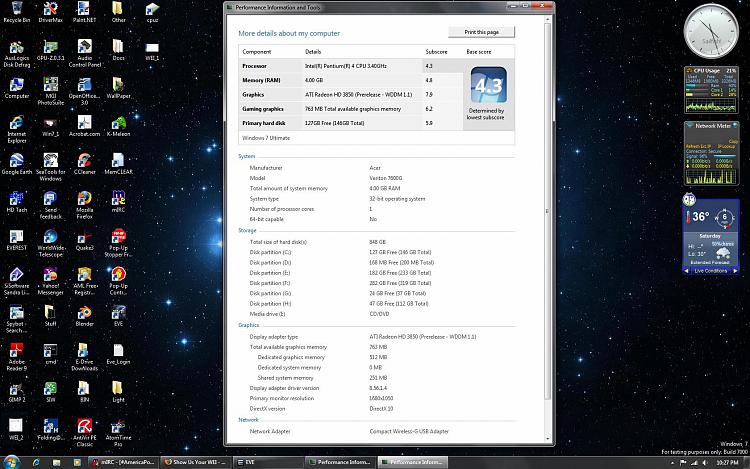Click the Windows Start orb
Viewport: 750px width, 469px height.
pyautogui.click(x=11, y=462)
